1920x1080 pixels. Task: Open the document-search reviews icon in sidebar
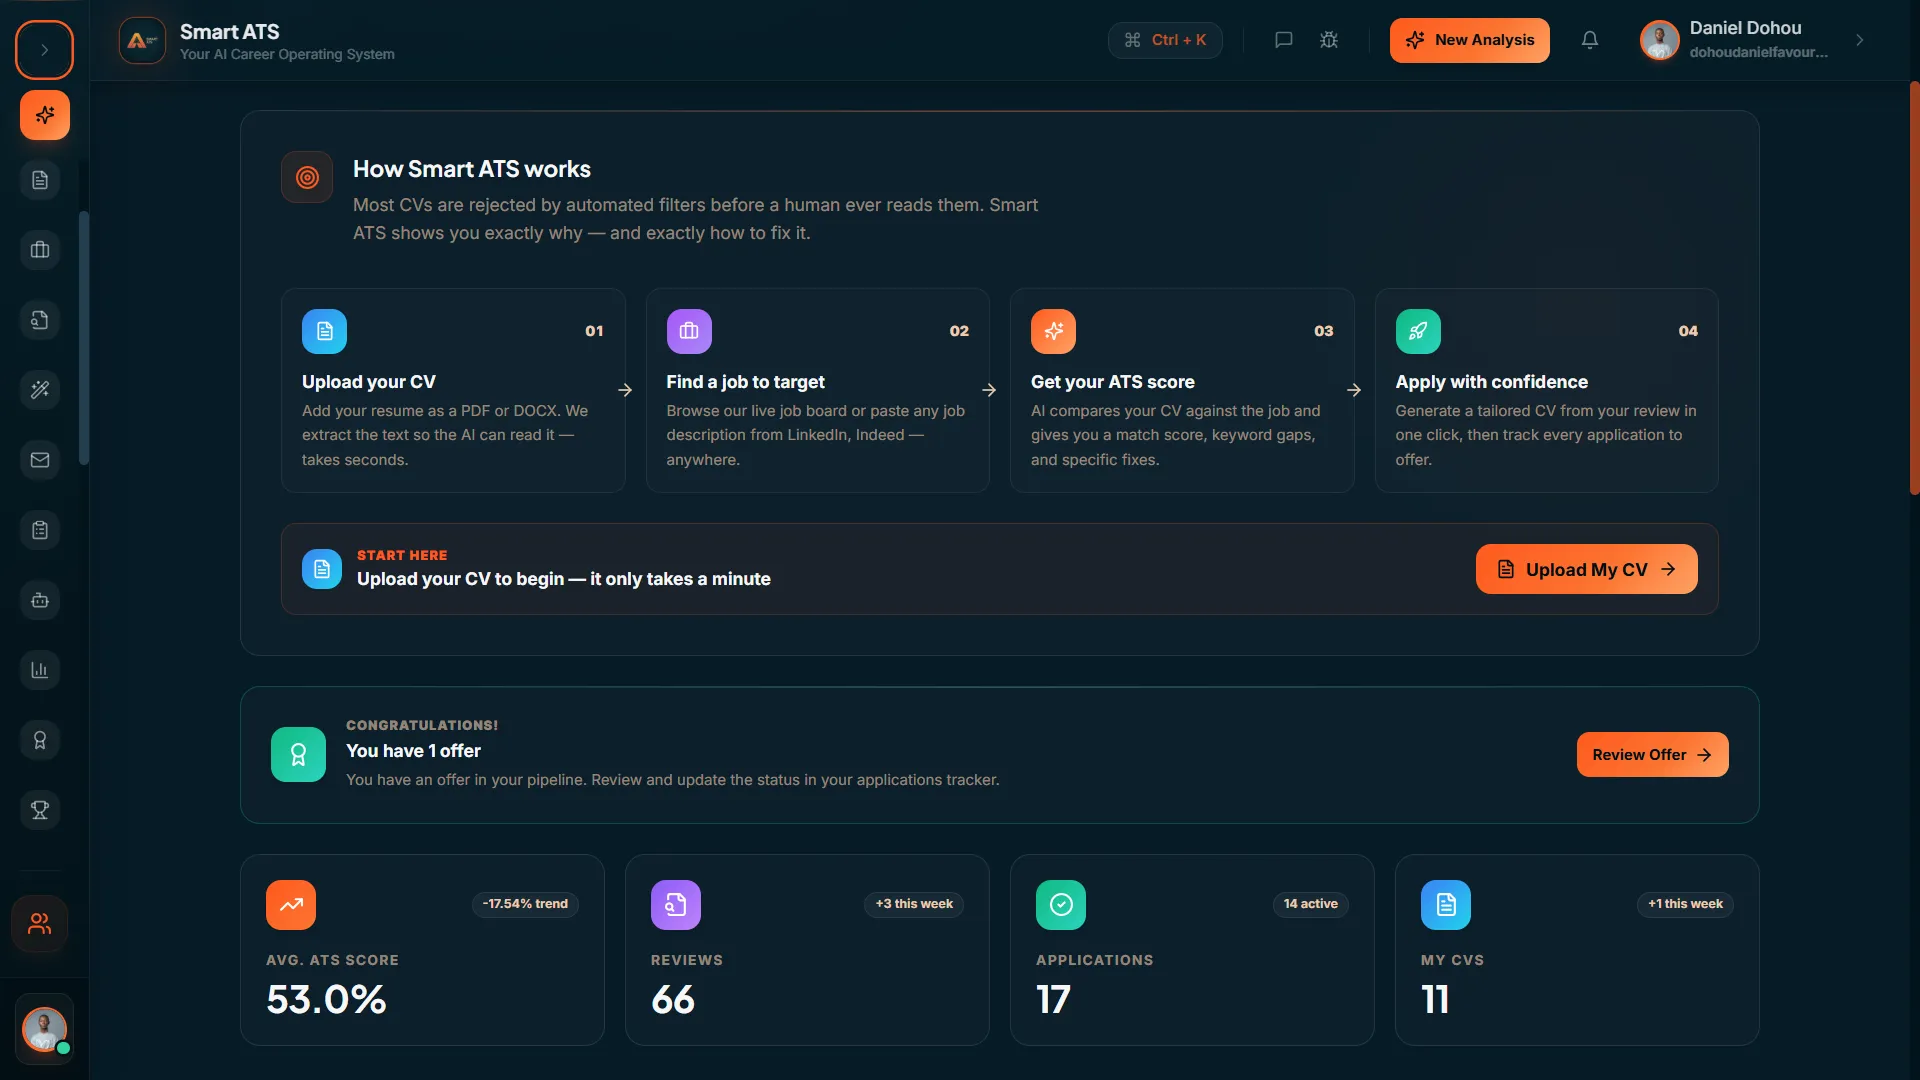click(x=40, y=320)
